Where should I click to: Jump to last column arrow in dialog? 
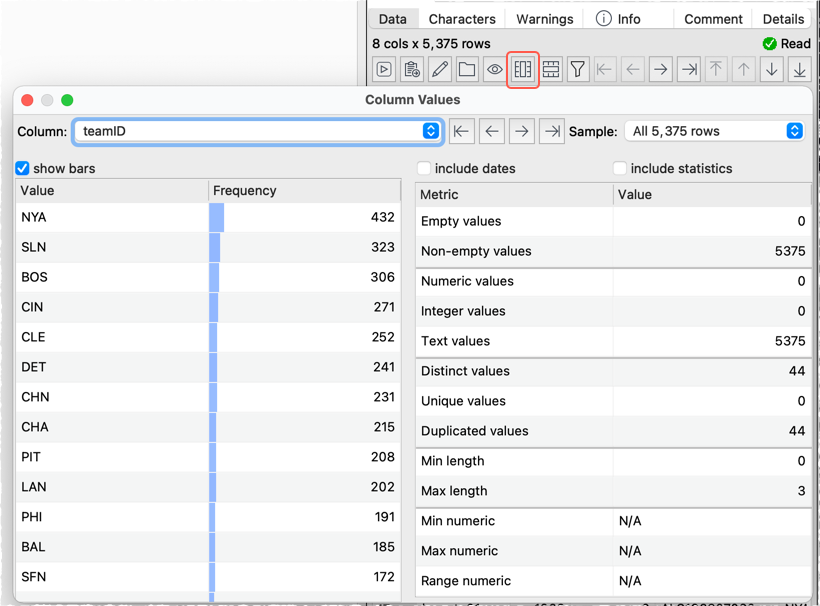[x=551, y=131]
